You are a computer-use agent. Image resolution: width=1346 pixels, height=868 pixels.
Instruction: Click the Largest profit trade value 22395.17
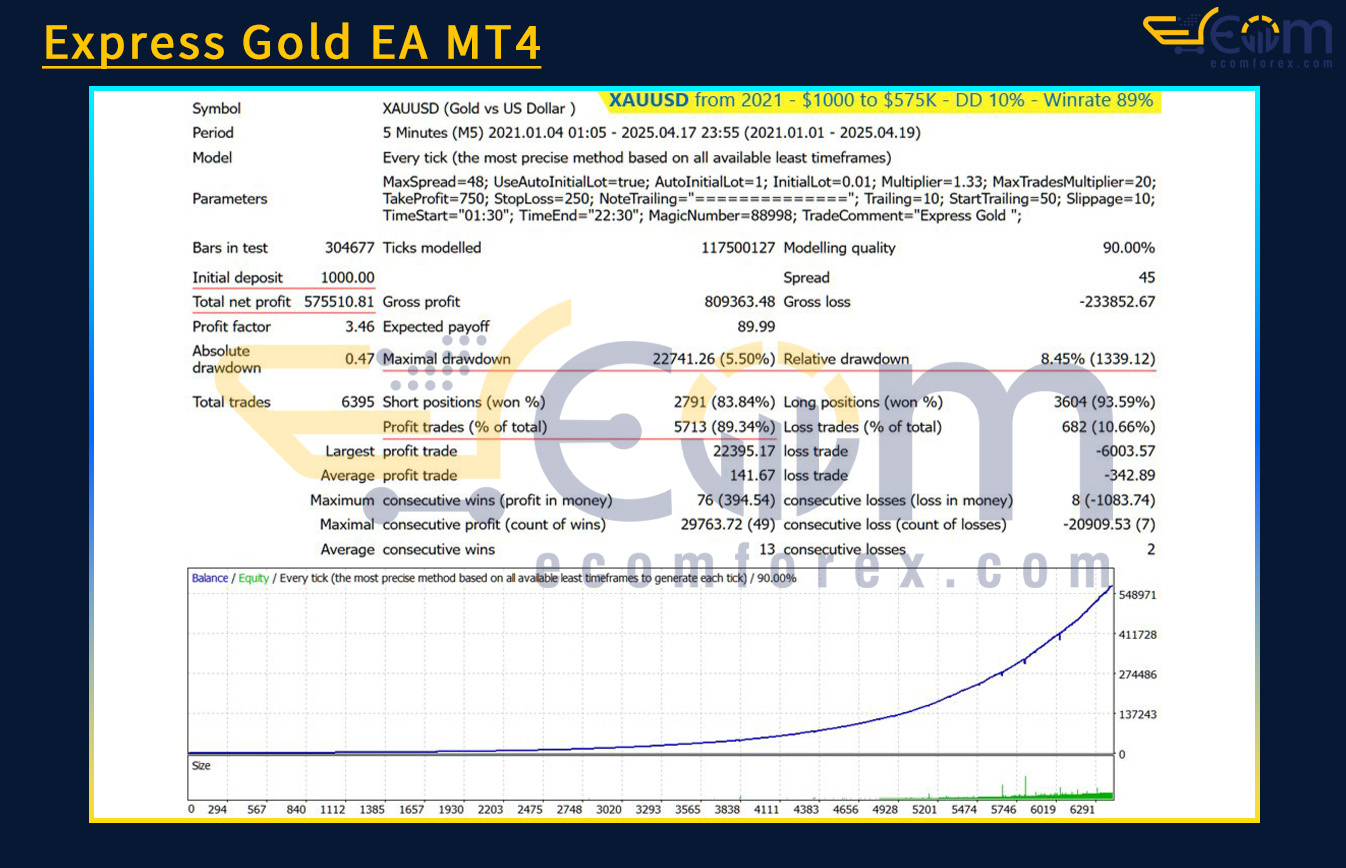click(x=744, y=452)
